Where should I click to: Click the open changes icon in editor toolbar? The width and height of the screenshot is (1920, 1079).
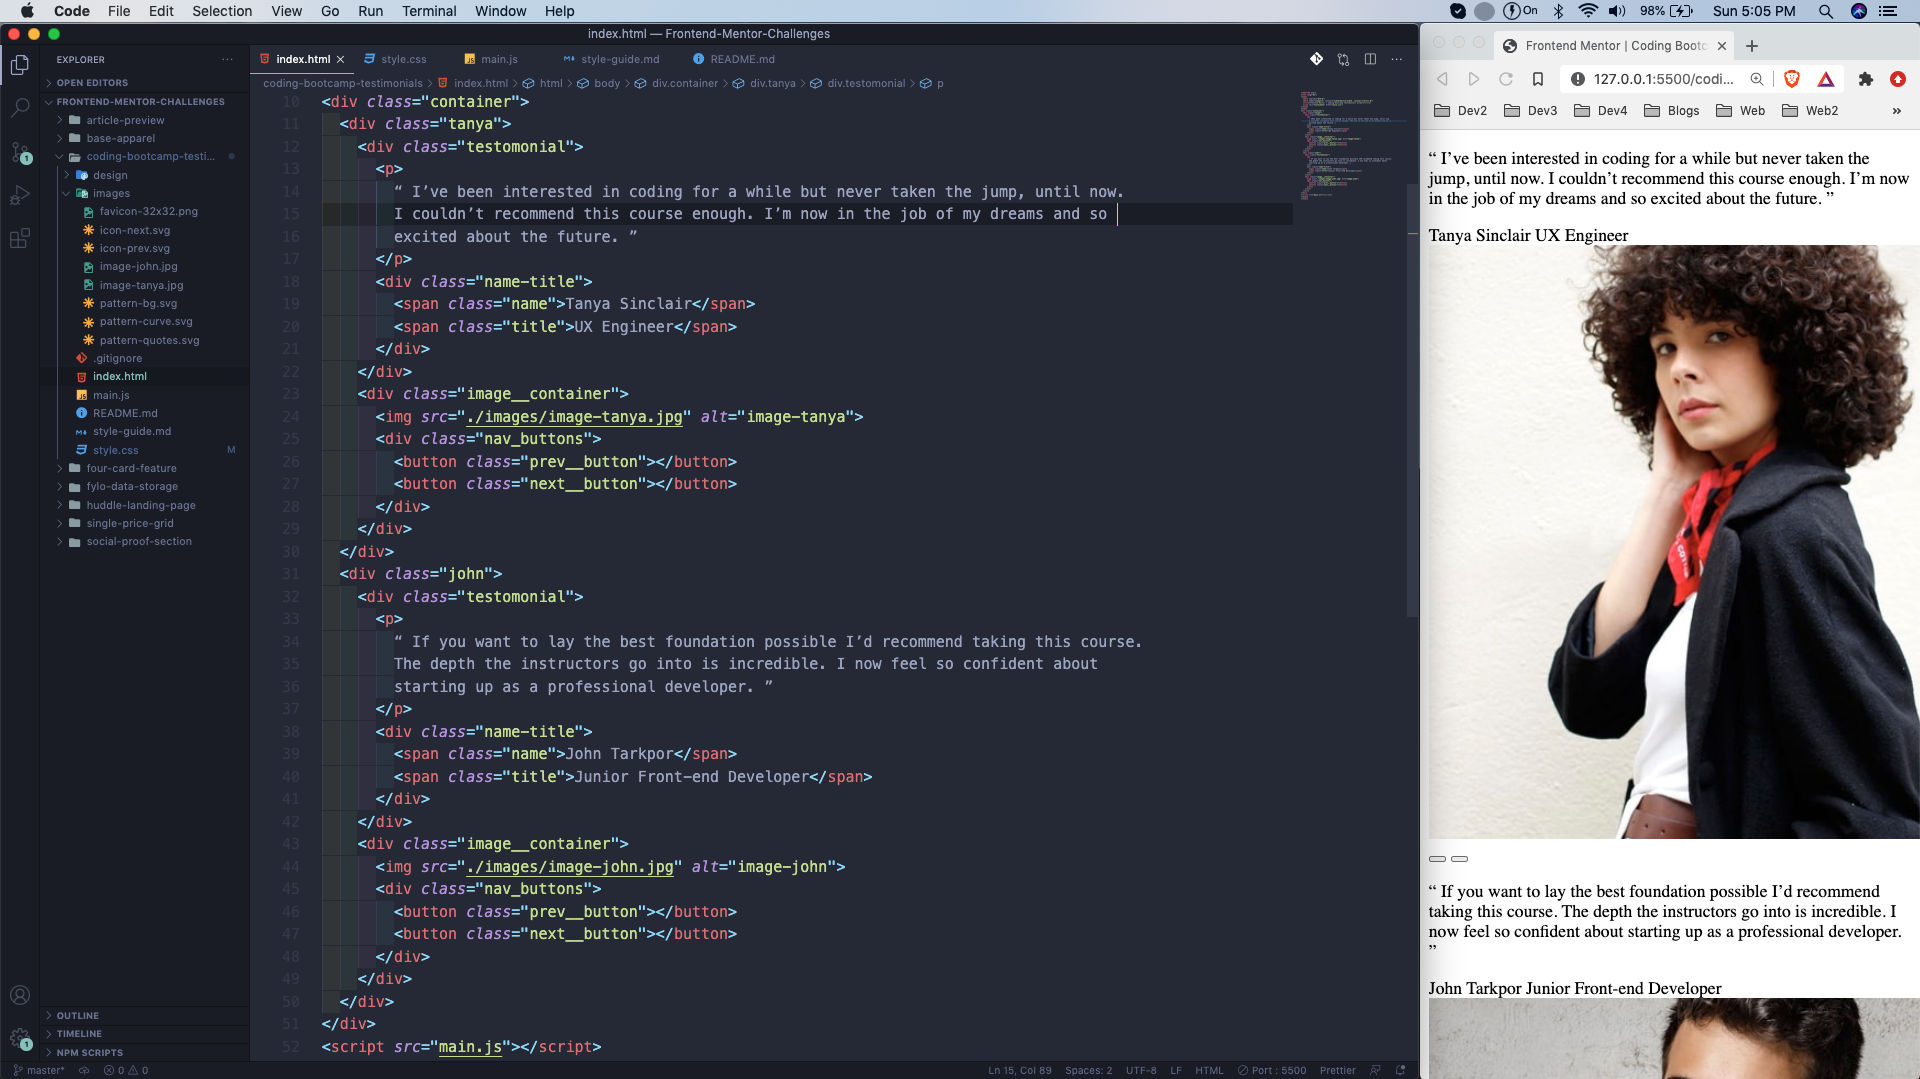pos(1343,59)
